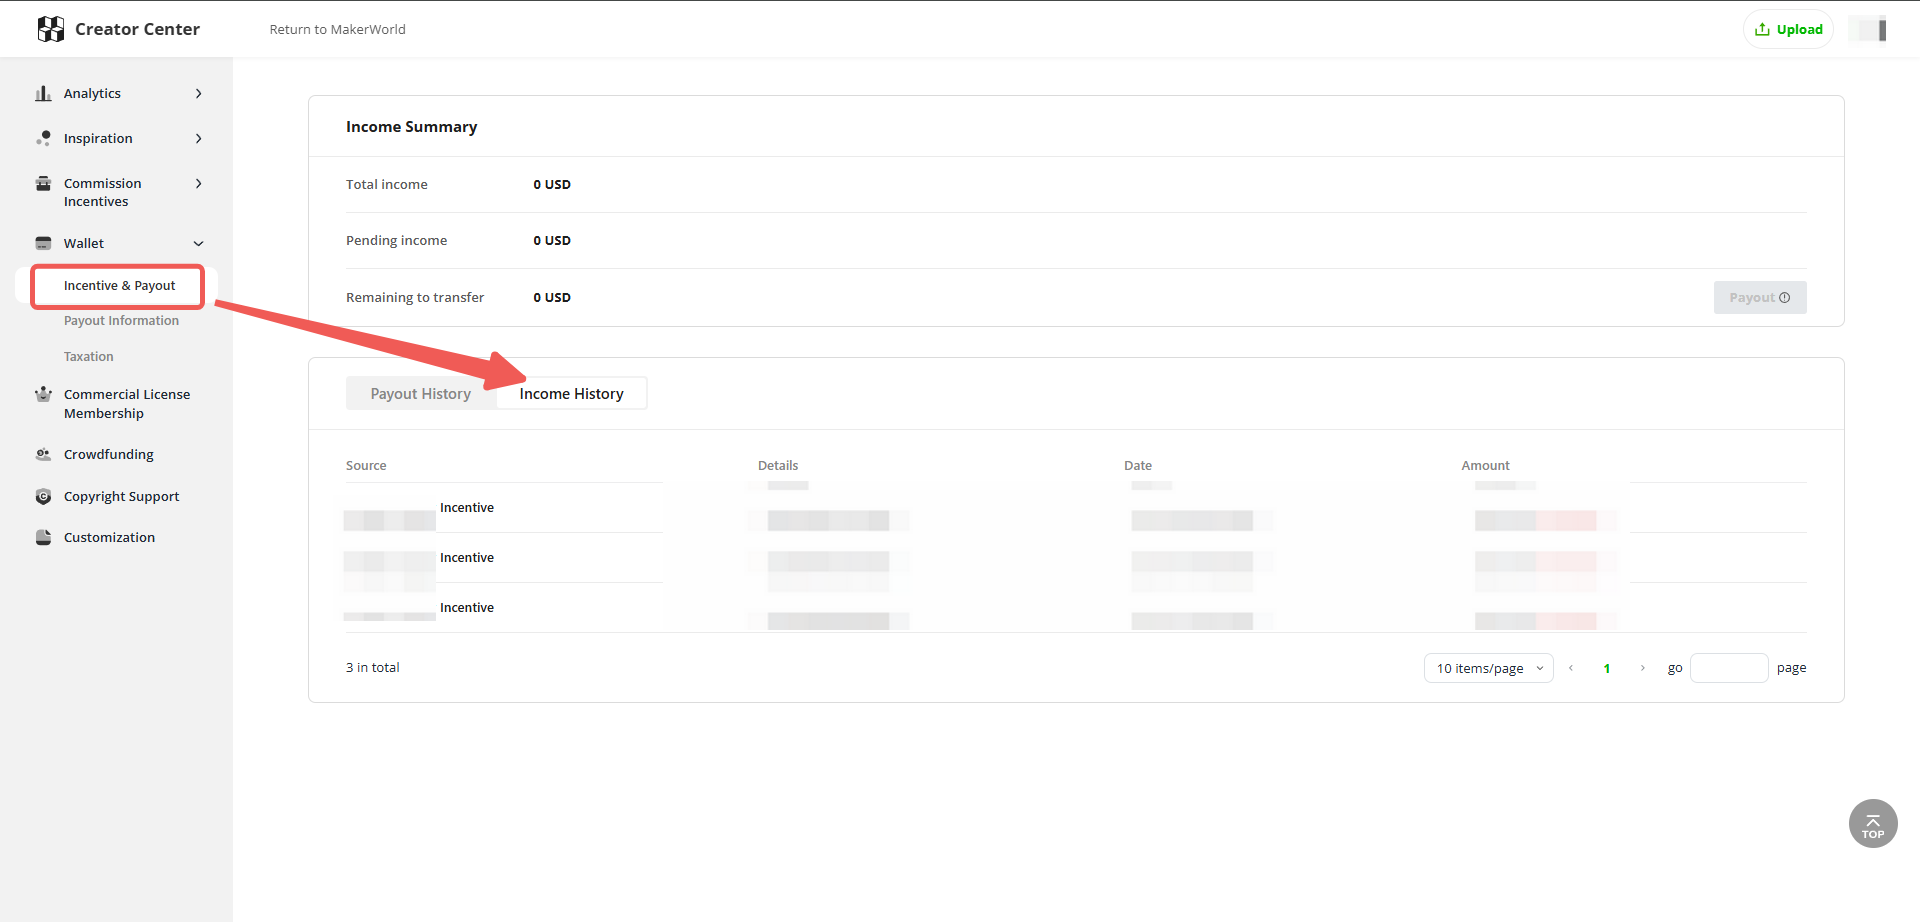
Task: Open Analytics via its bar chart icon
Action: click(43, 93)
